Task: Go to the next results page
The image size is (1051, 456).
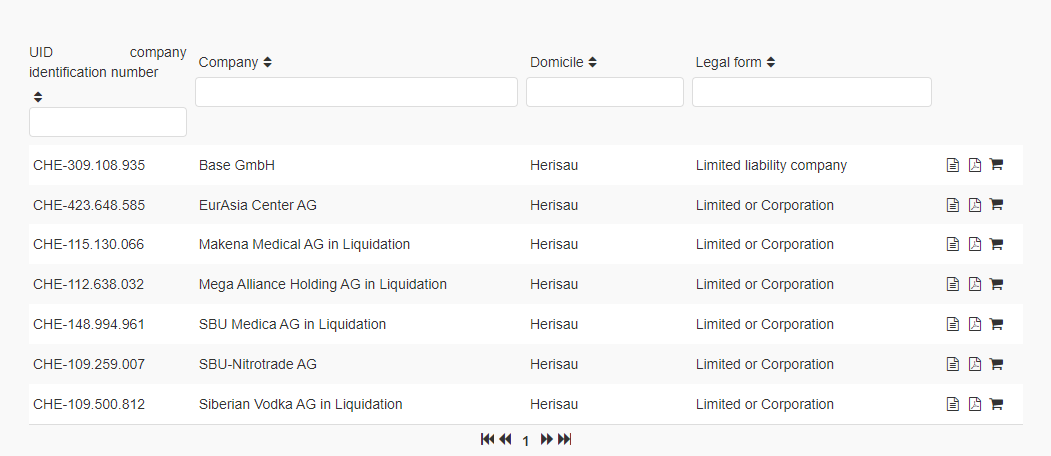Action: coord(547,439)
